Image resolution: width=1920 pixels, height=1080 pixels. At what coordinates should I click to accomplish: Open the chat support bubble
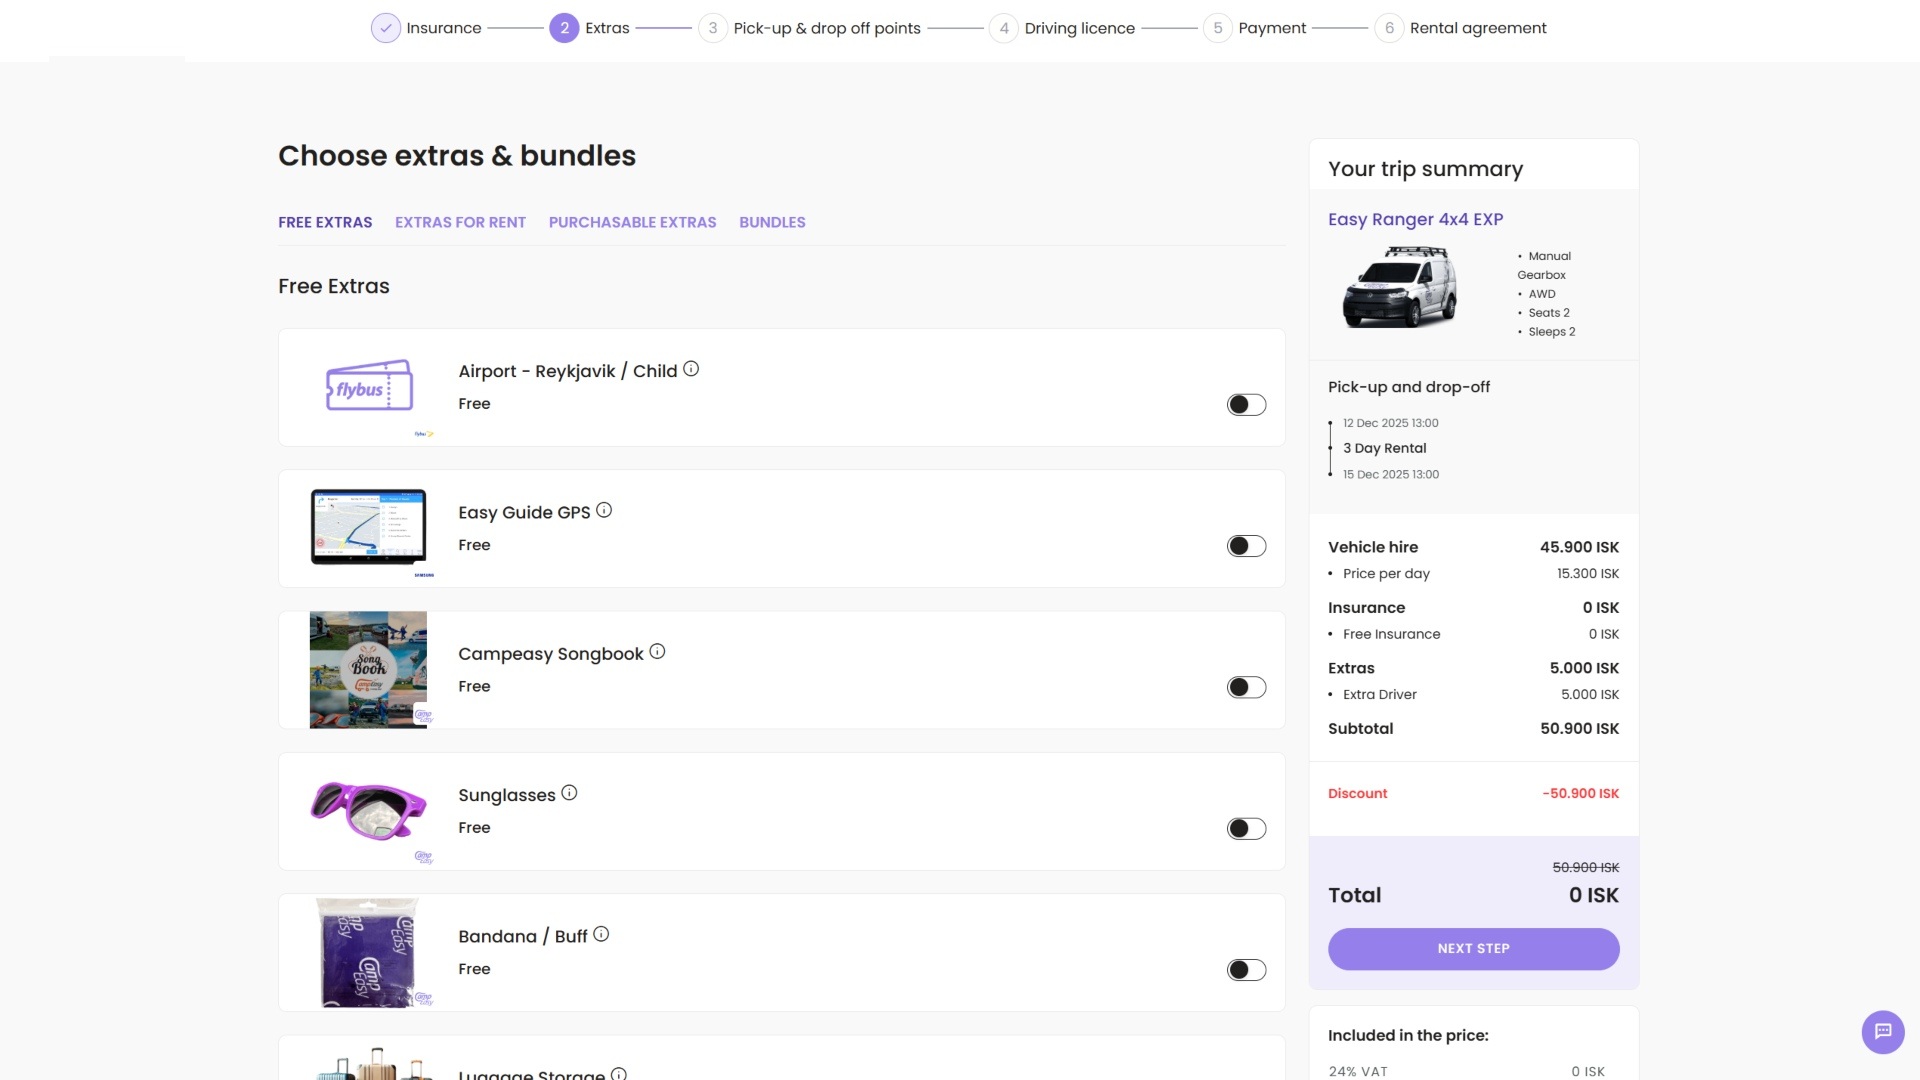(x=1883, y=1031)
